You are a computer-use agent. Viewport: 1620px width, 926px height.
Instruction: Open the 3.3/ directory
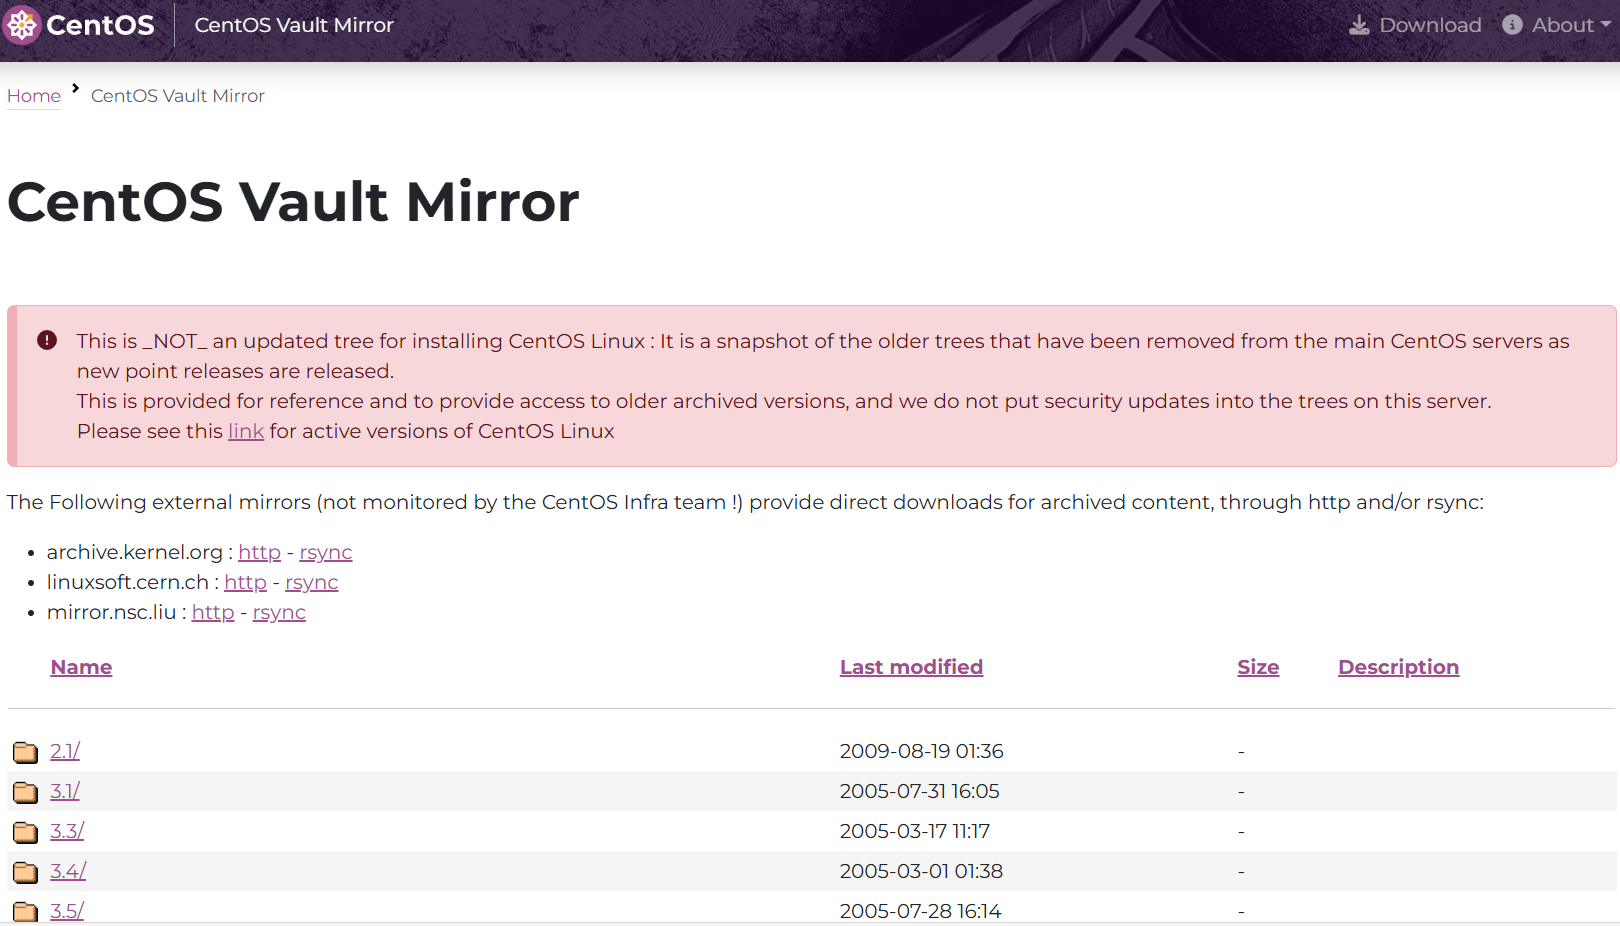pos(67,831)
